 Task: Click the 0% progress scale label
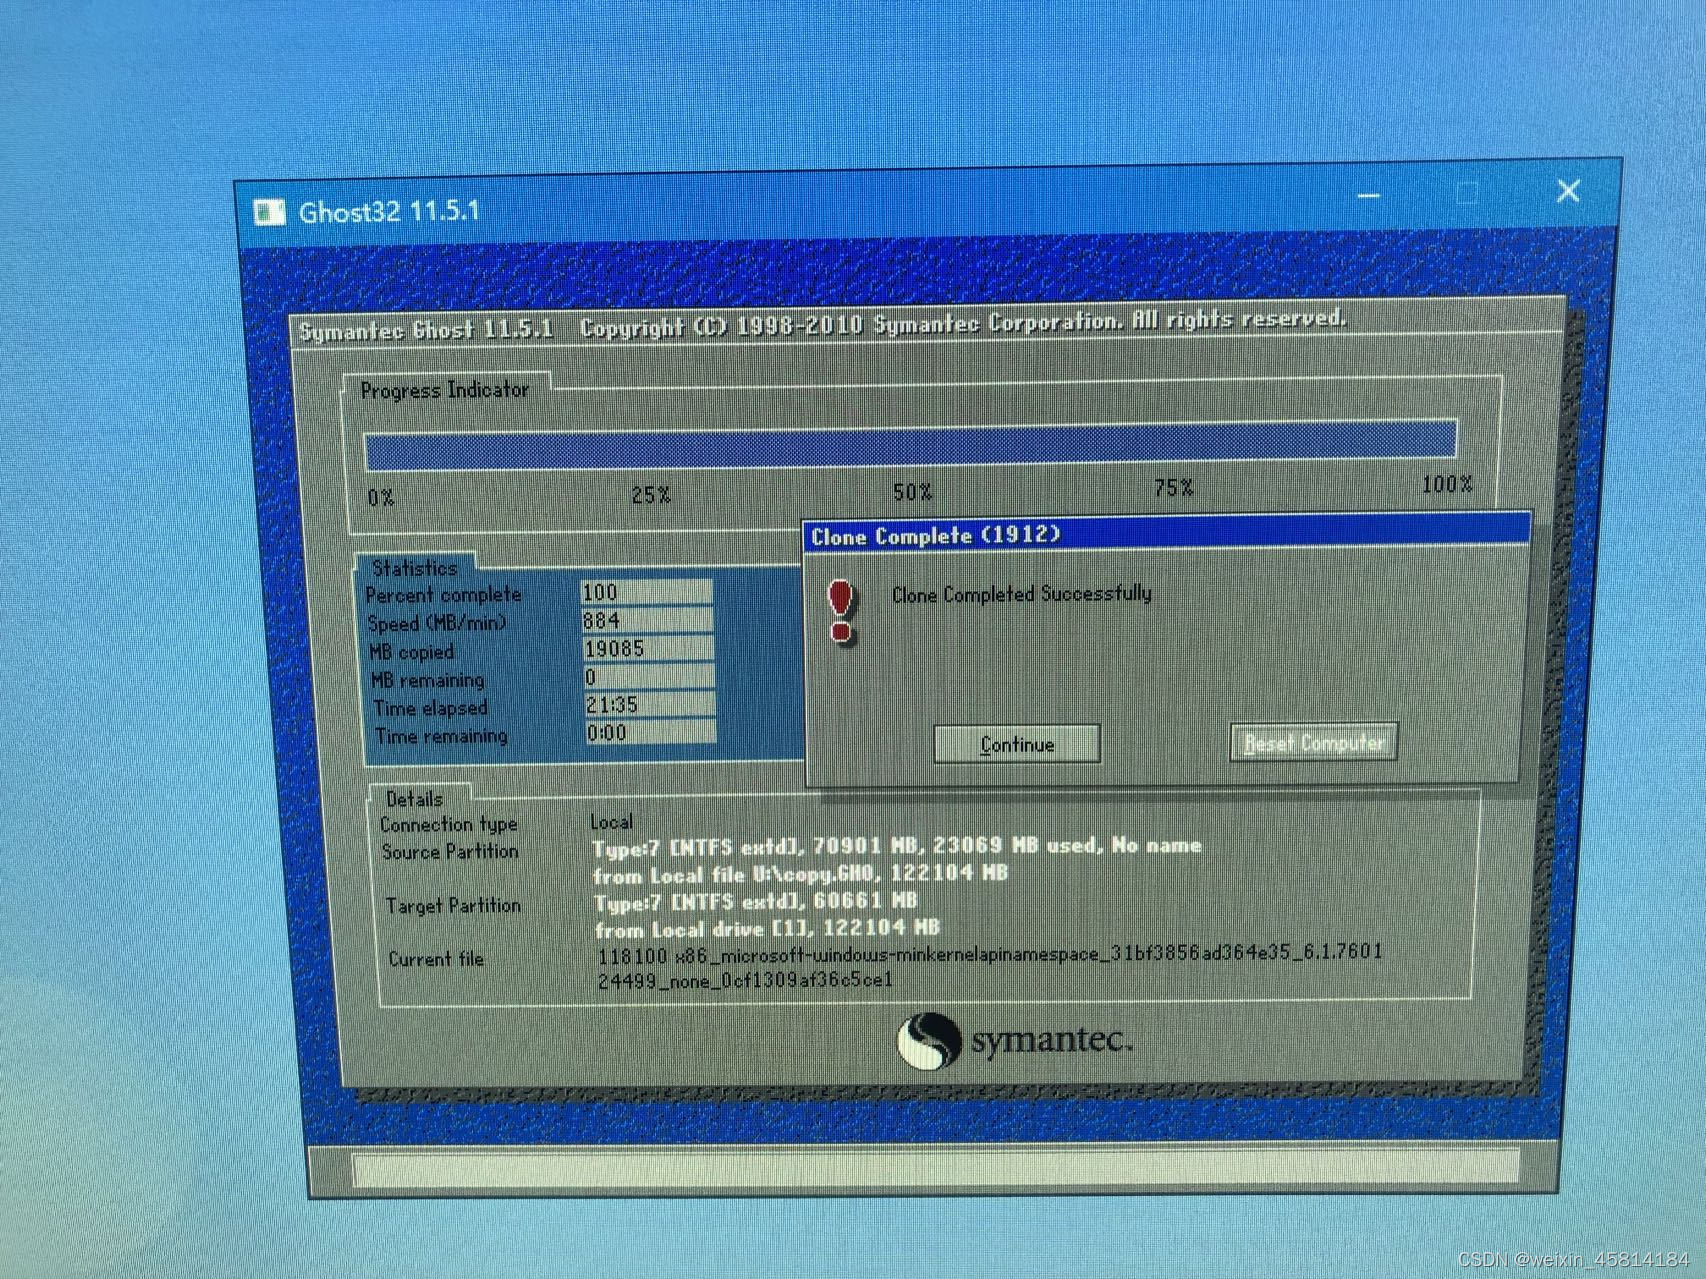click(x=381, y=498)
